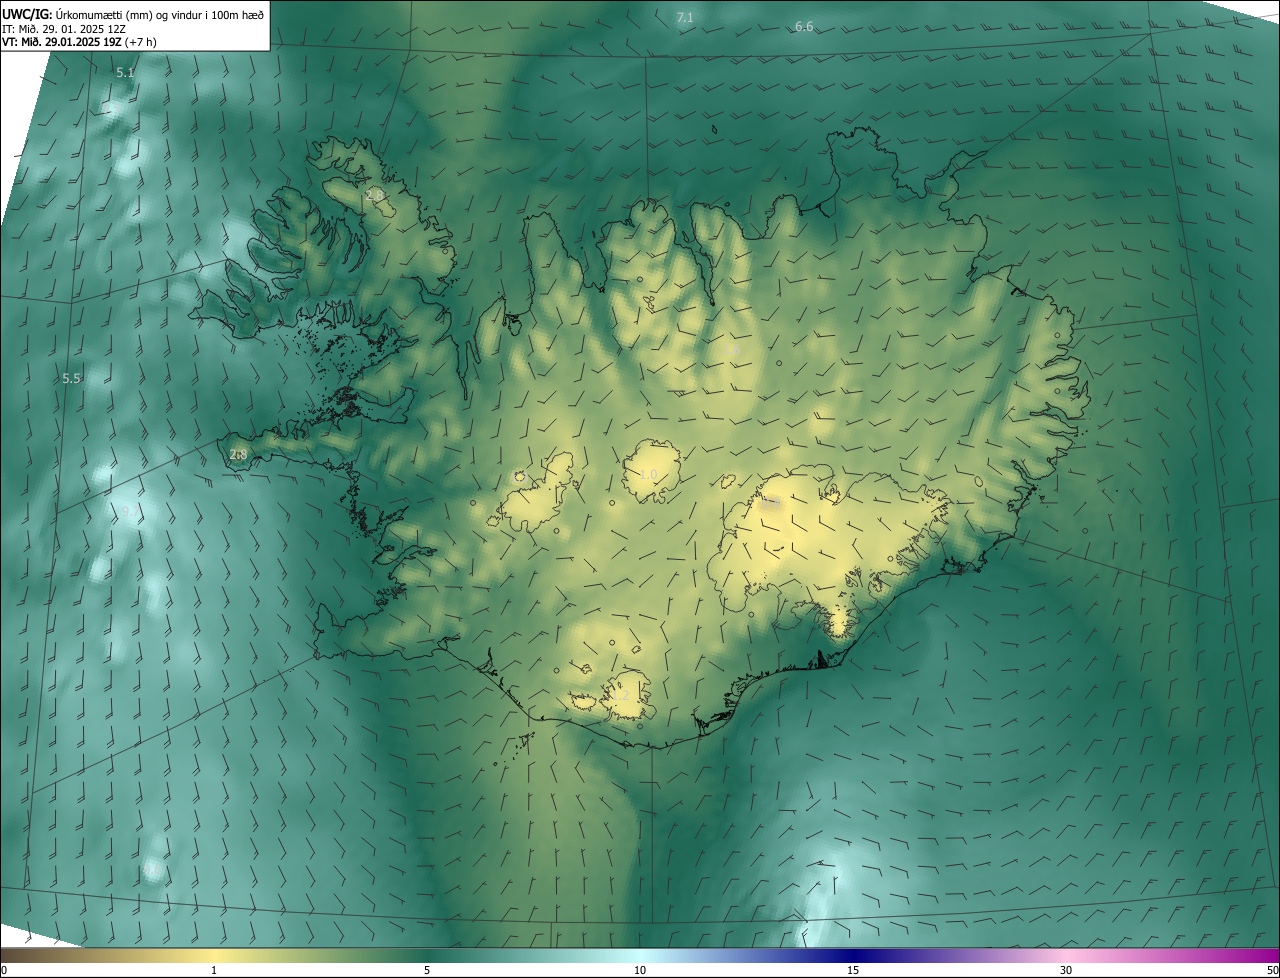The image size is (1280, 978).
Task: Click the 7.1 value label on the map
Action: [x=685, y=18]
